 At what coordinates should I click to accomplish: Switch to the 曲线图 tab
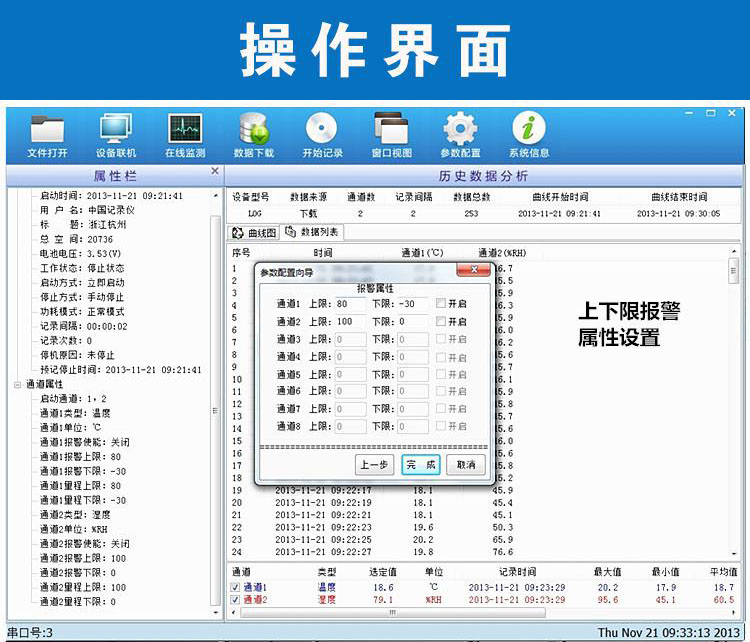254,232
